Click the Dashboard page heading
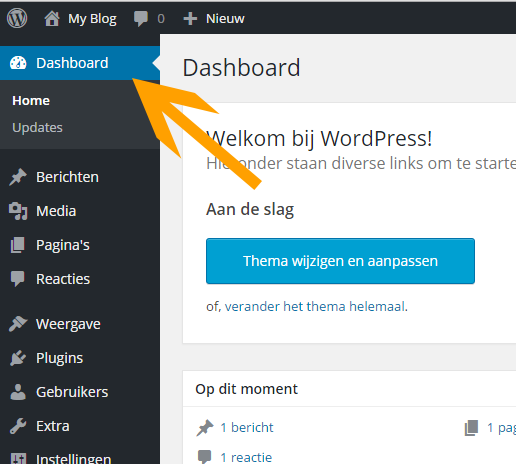Screen dimensions: 516x464 (241, 68)
